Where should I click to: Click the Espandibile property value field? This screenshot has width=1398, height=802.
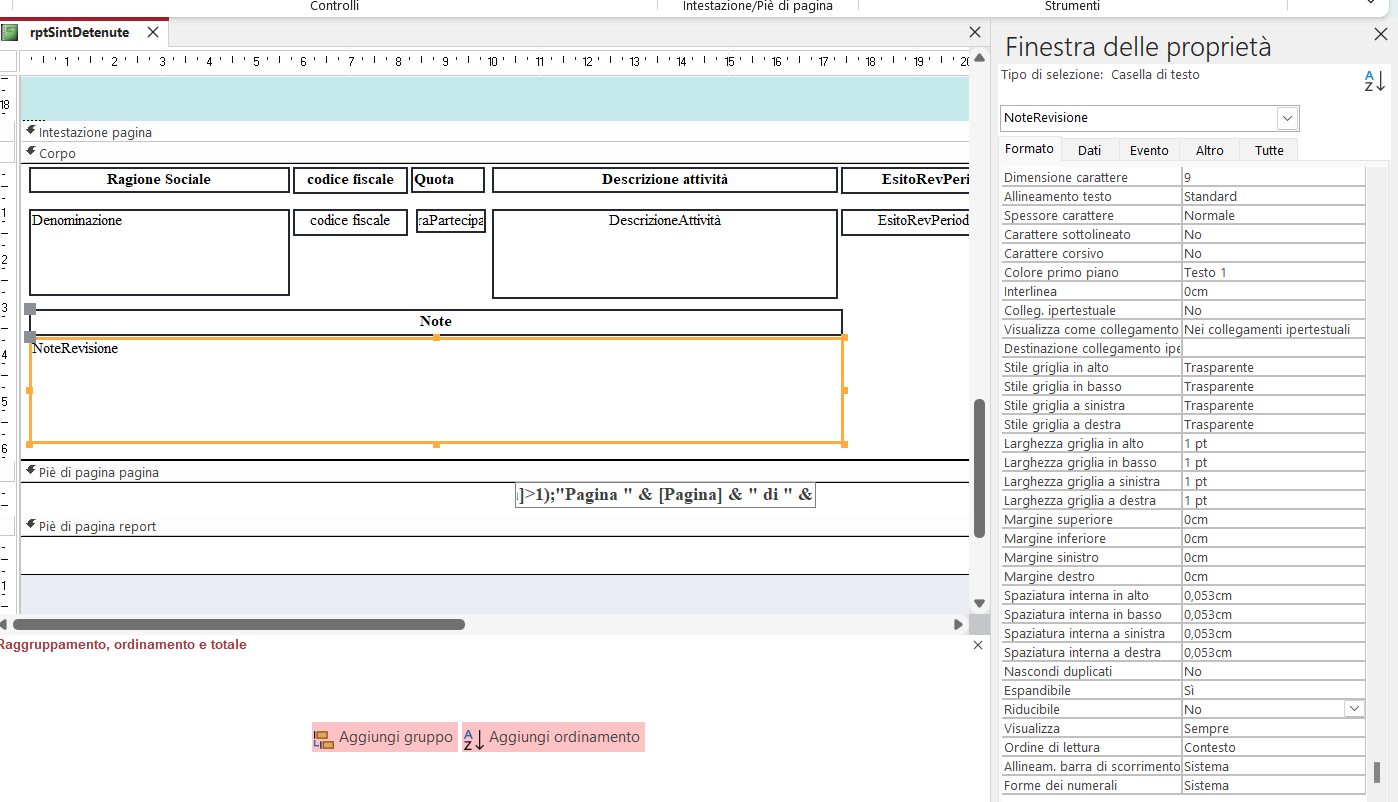(x=1272, y=690)
